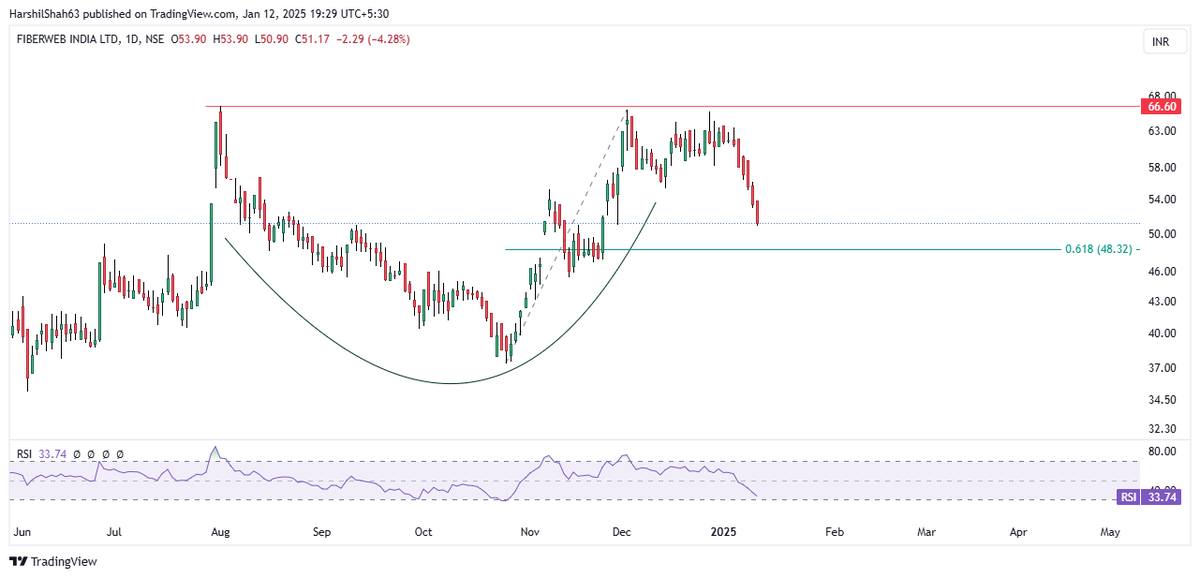Viewport: 1200px width, 578px height.
Task: Click the 0.618 (48.32) Fibonacci label
Action: [1100, 249]
